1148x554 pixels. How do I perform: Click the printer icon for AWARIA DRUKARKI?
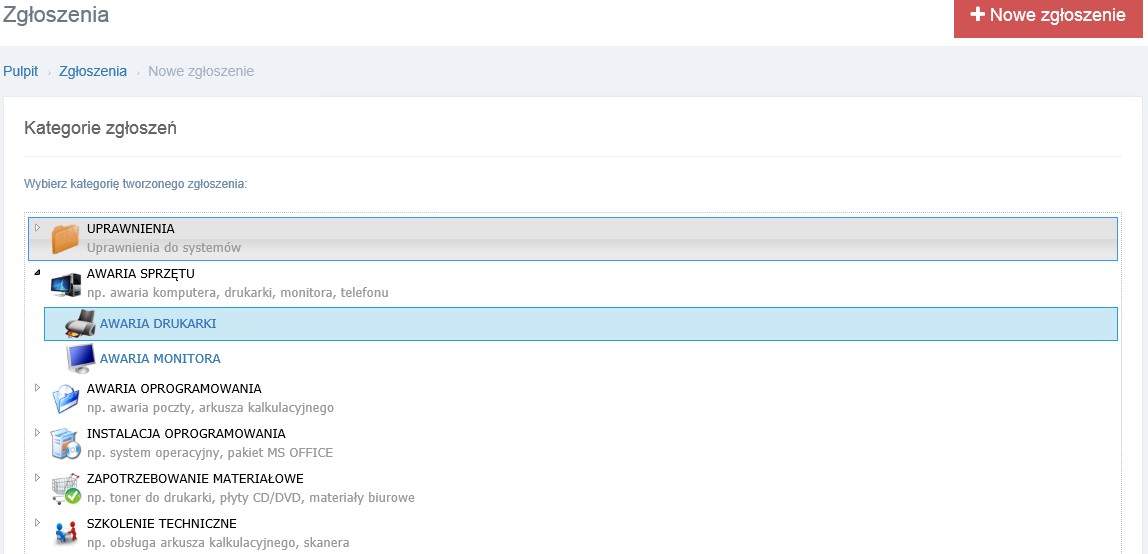80,323
